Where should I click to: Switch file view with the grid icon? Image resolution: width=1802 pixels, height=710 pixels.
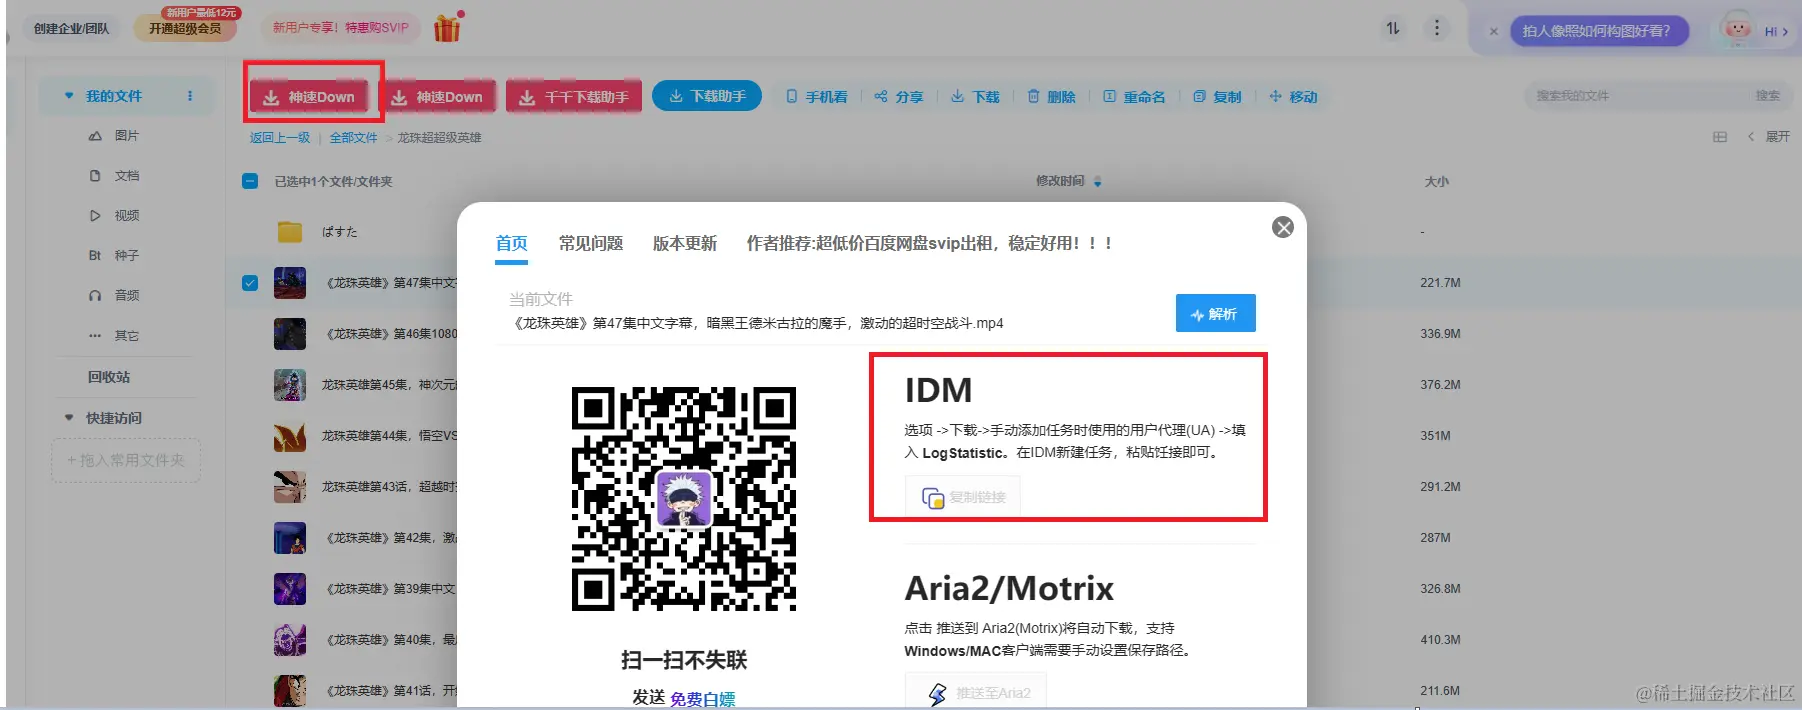tap(1720, 137)
